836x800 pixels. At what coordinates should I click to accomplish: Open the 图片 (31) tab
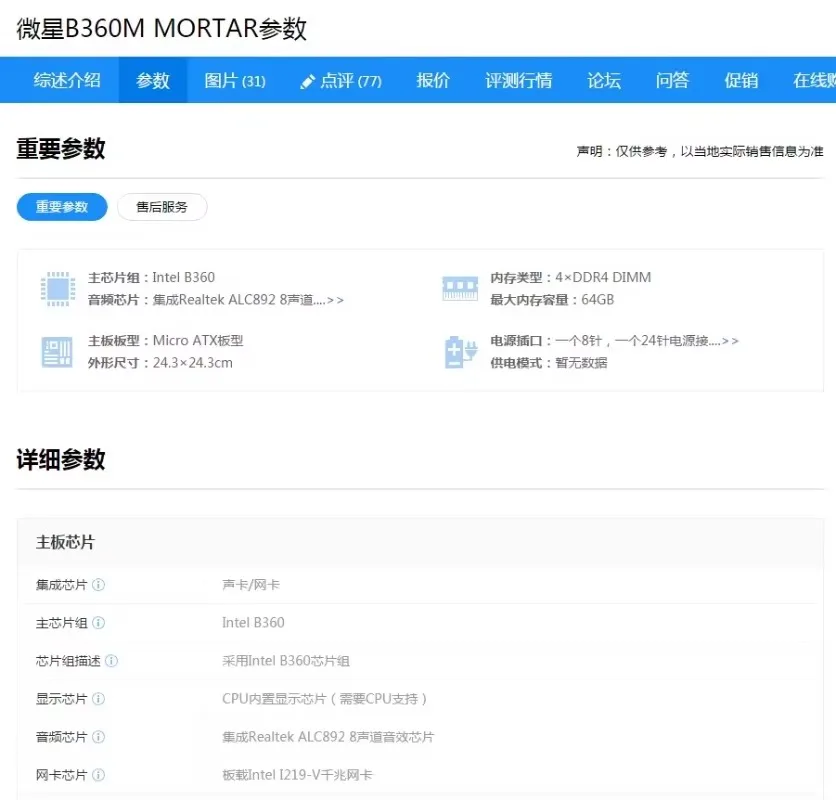coord(235,81)
